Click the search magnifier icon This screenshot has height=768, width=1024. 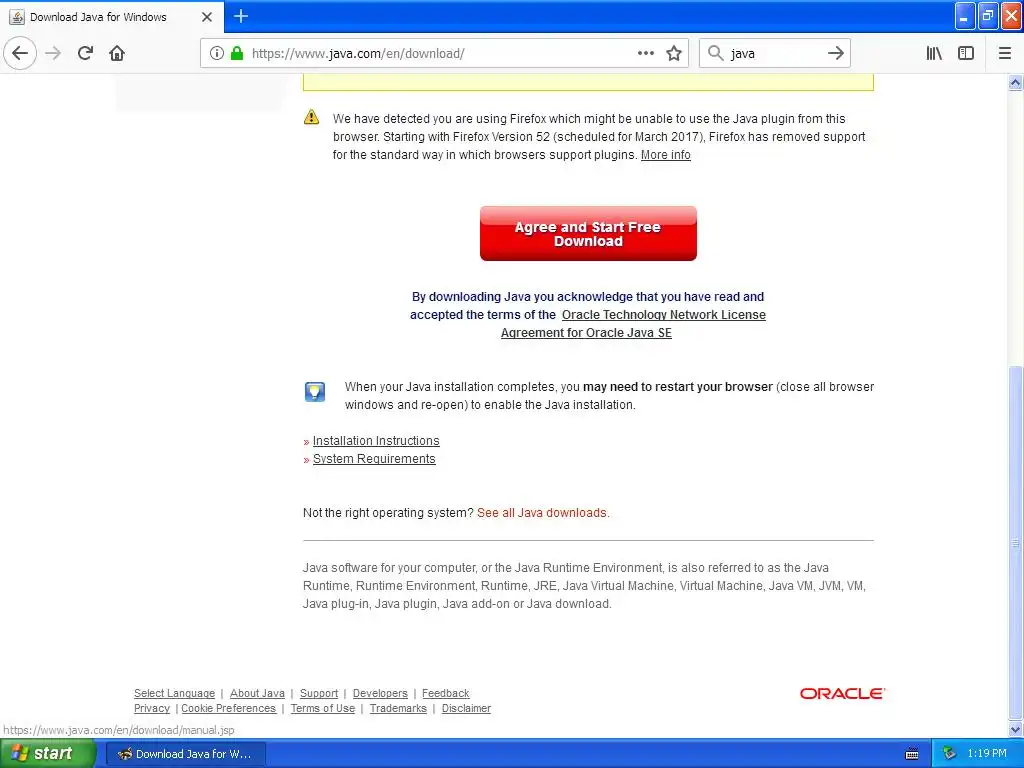[716, 54]
